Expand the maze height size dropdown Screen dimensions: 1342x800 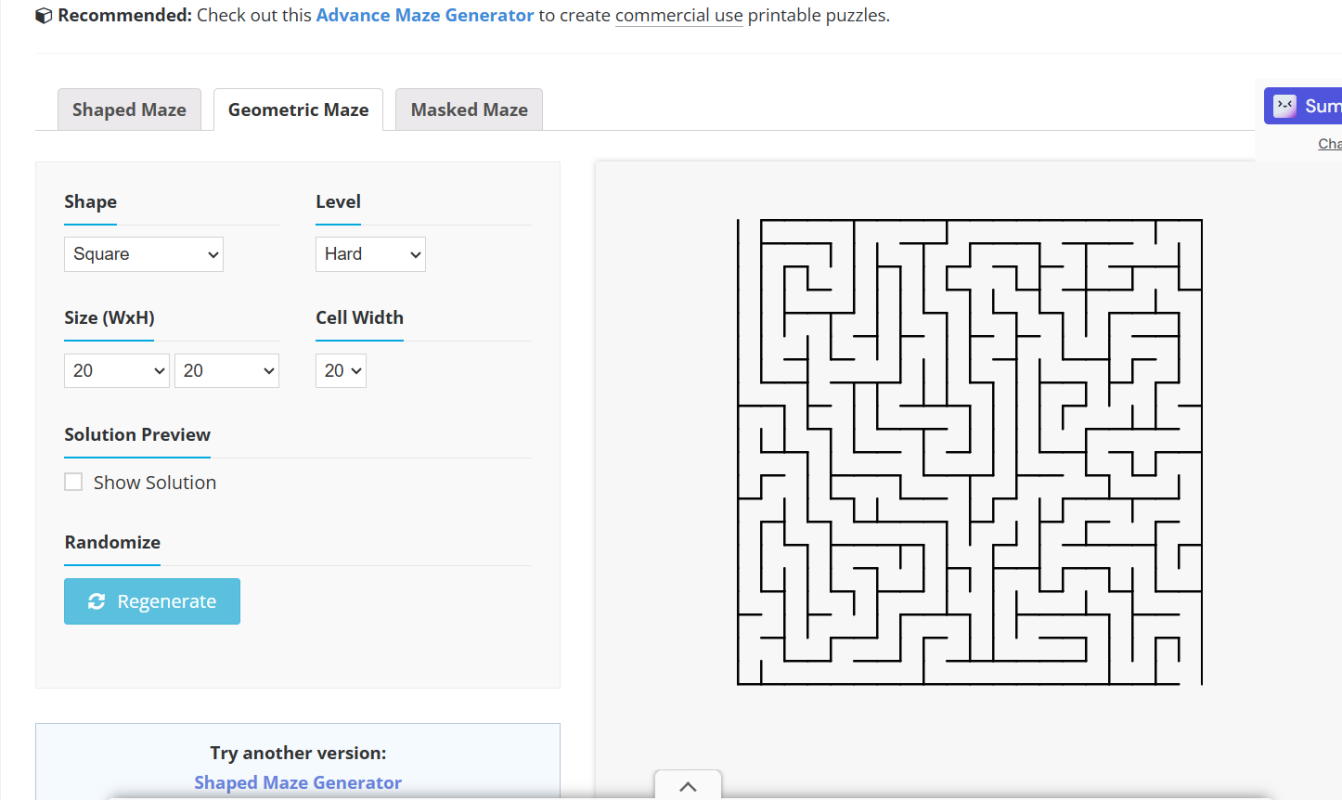227,371
